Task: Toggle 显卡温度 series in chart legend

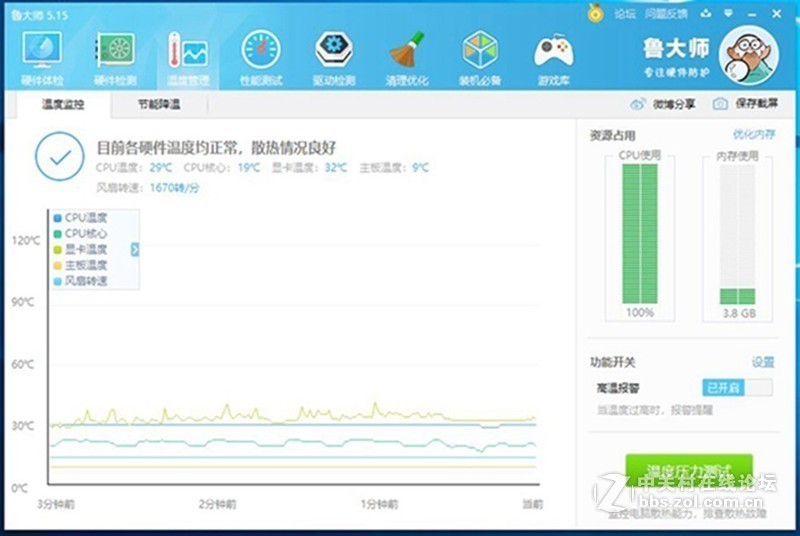Action: [x=81, y=249]
